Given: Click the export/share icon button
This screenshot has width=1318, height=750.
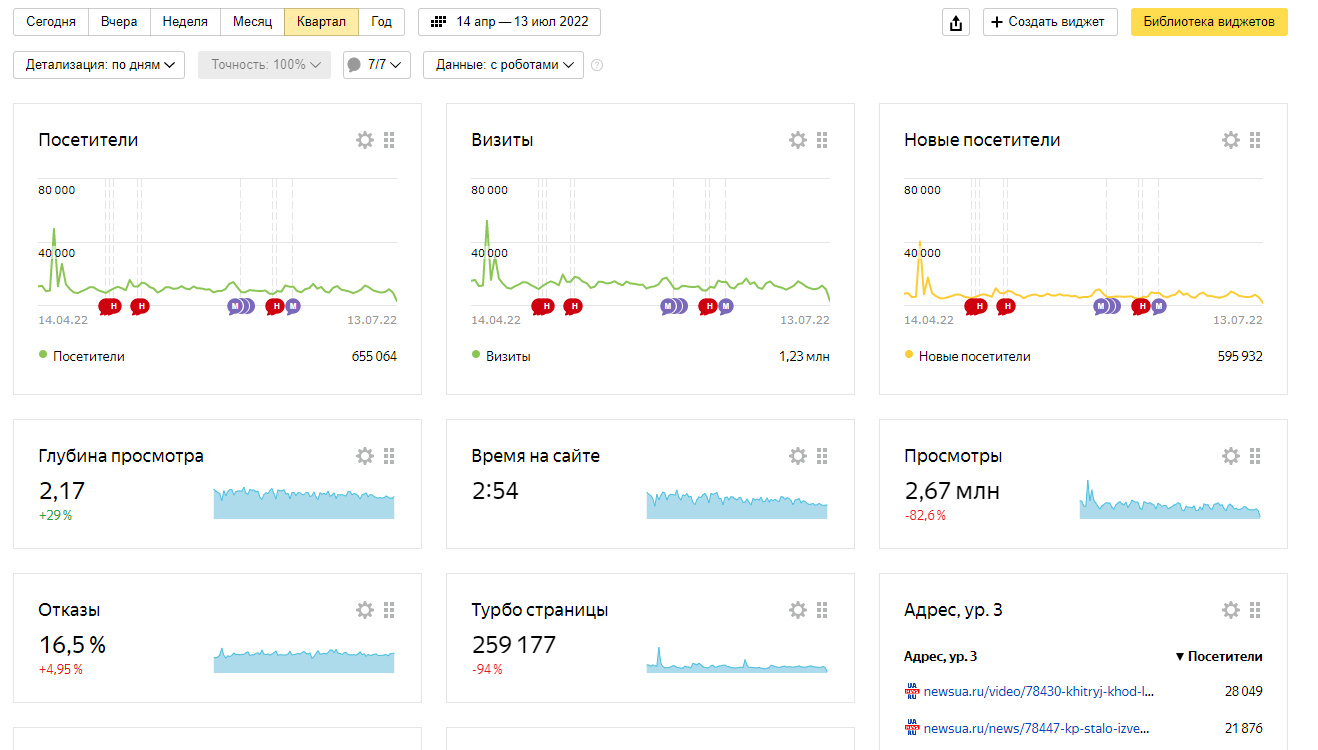Looking at the screenshot, I should point(956,22).
